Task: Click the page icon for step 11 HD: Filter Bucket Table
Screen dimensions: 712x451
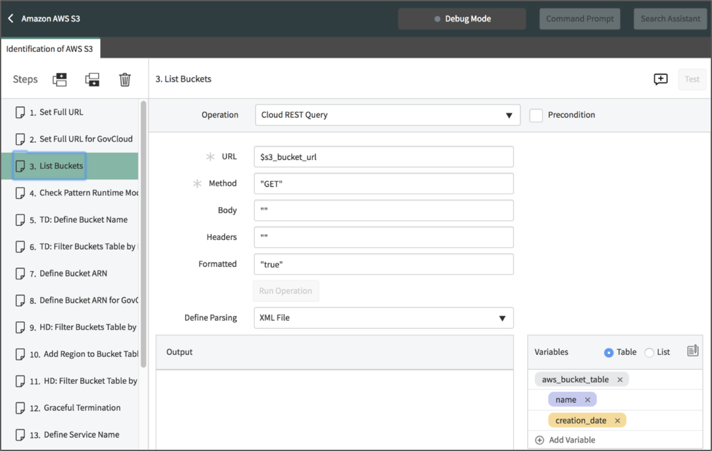Action: (x=20, y=381)
